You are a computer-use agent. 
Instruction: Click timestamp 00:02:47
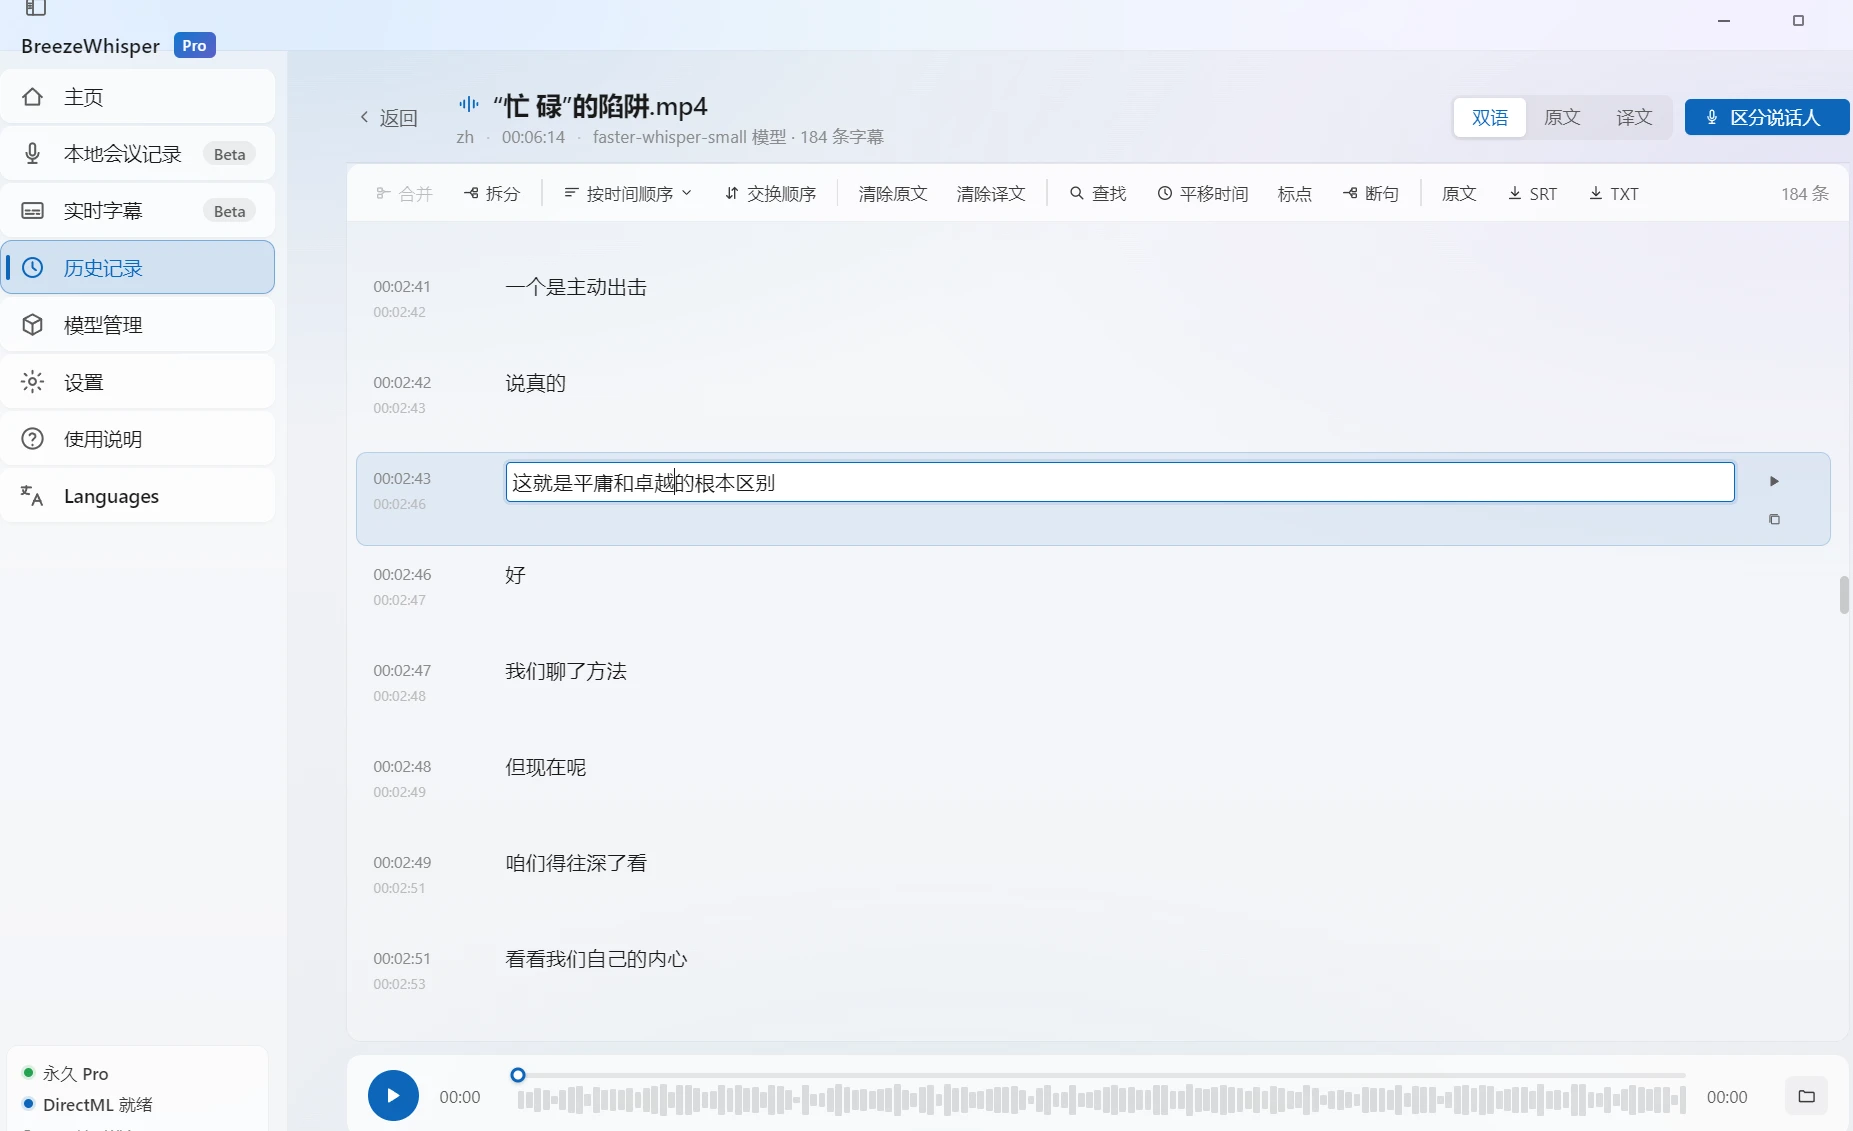point(402,670)
